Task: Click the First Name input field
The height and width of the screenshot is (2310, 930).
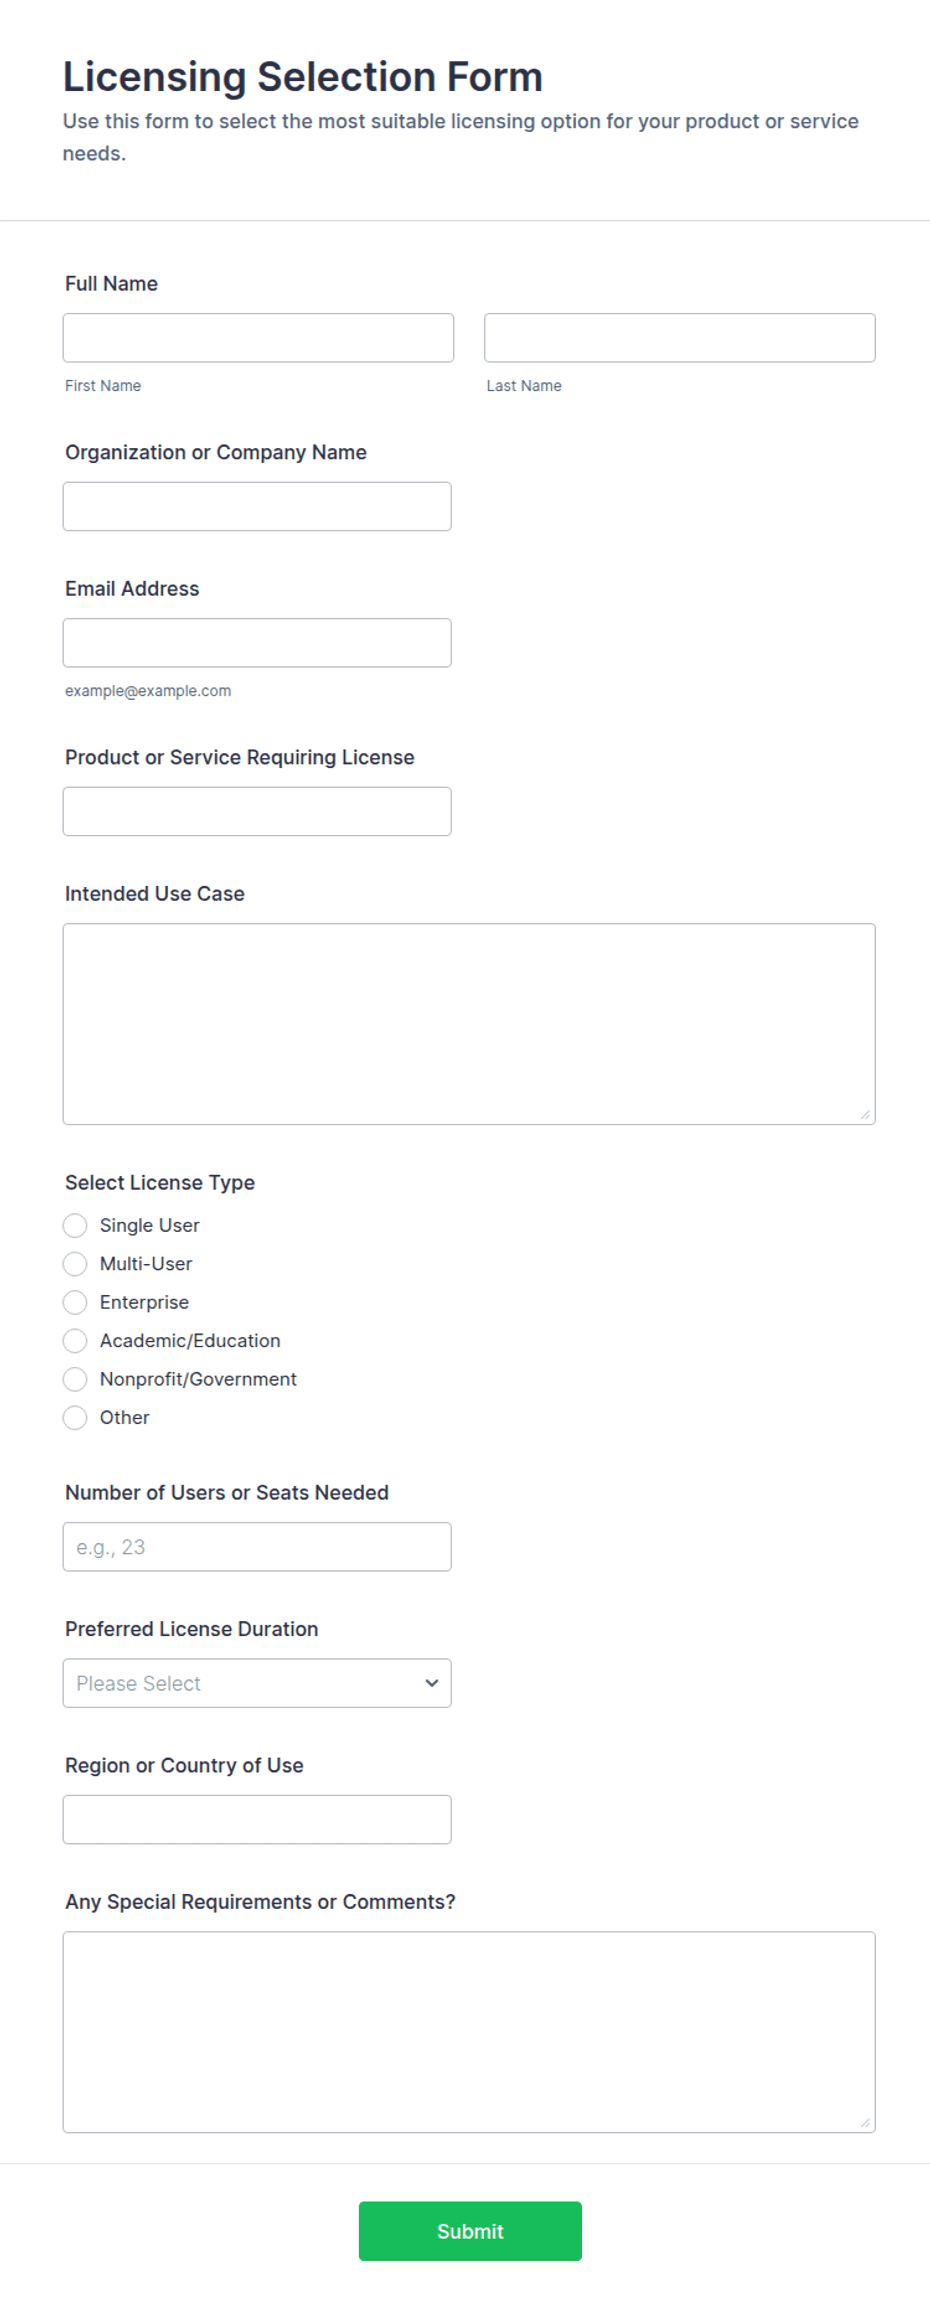Action: pyautogui.click(x=258, y=338)
